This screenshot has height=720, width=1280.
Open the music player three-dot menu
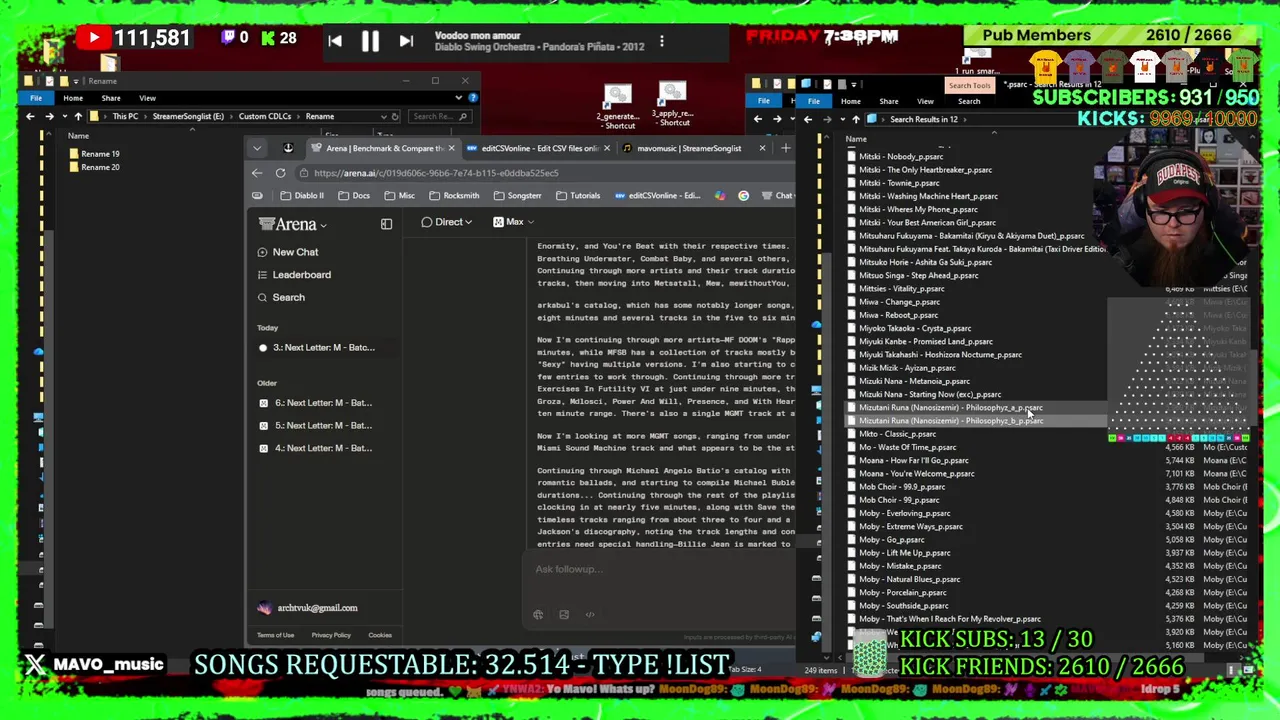tap(661, 42)
